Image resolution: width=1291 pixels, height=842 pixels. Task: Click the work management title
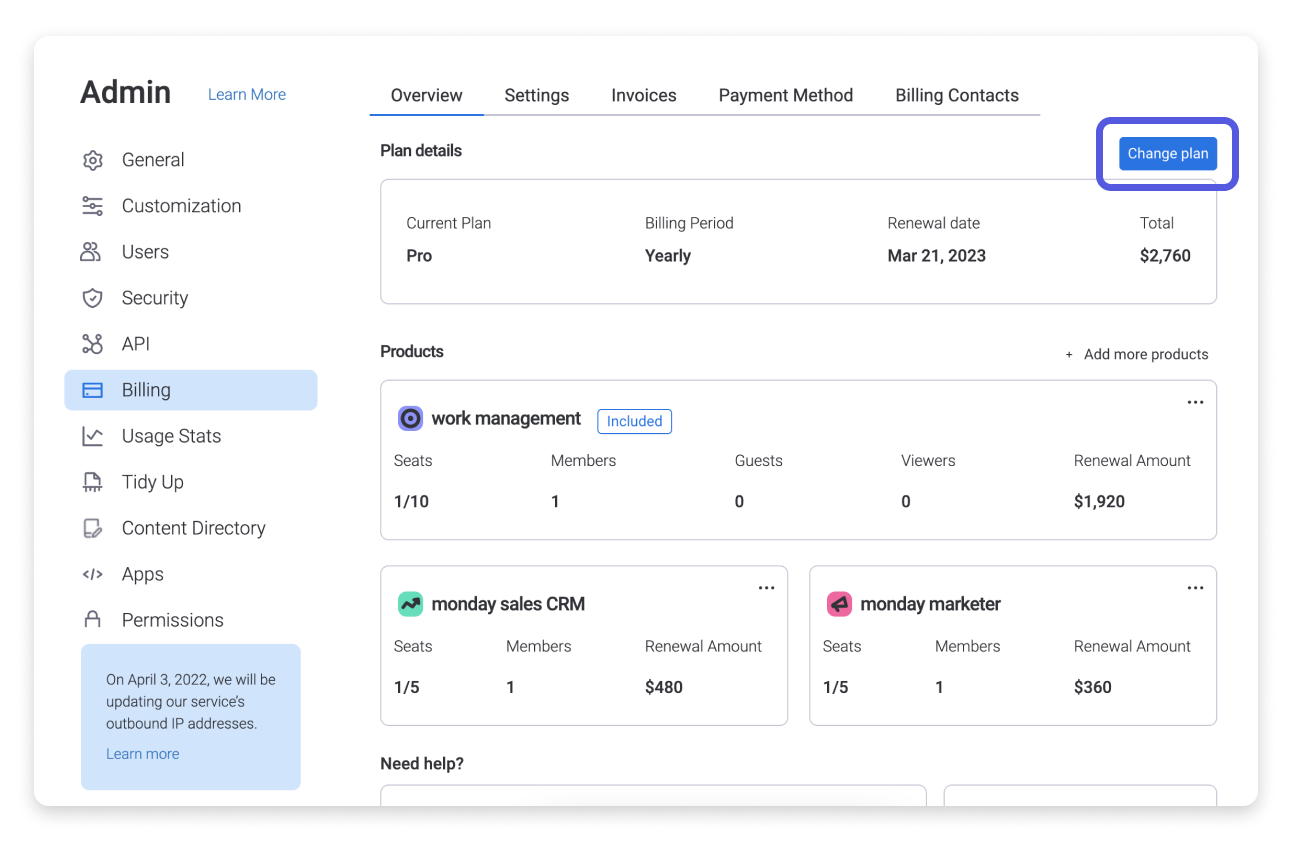506,419
